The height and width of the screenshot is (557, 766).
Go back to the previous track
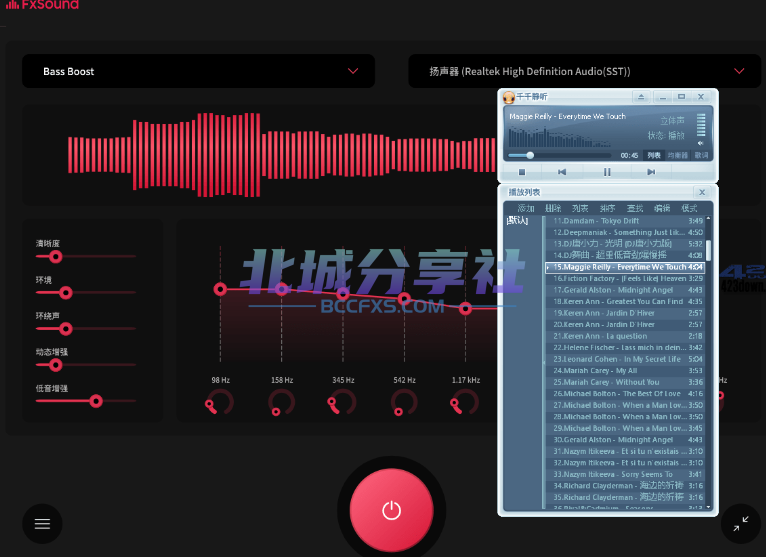[562, 172]
